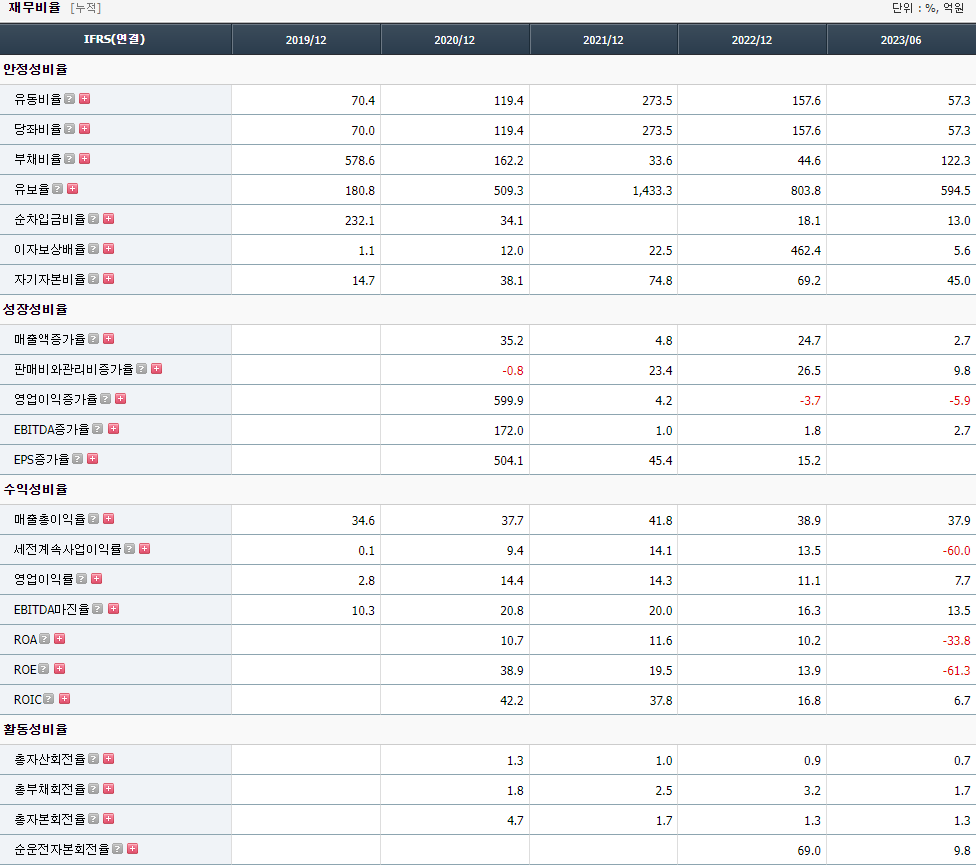Click plus icon beside 순운전자본회전율

(x=132, y=848)
